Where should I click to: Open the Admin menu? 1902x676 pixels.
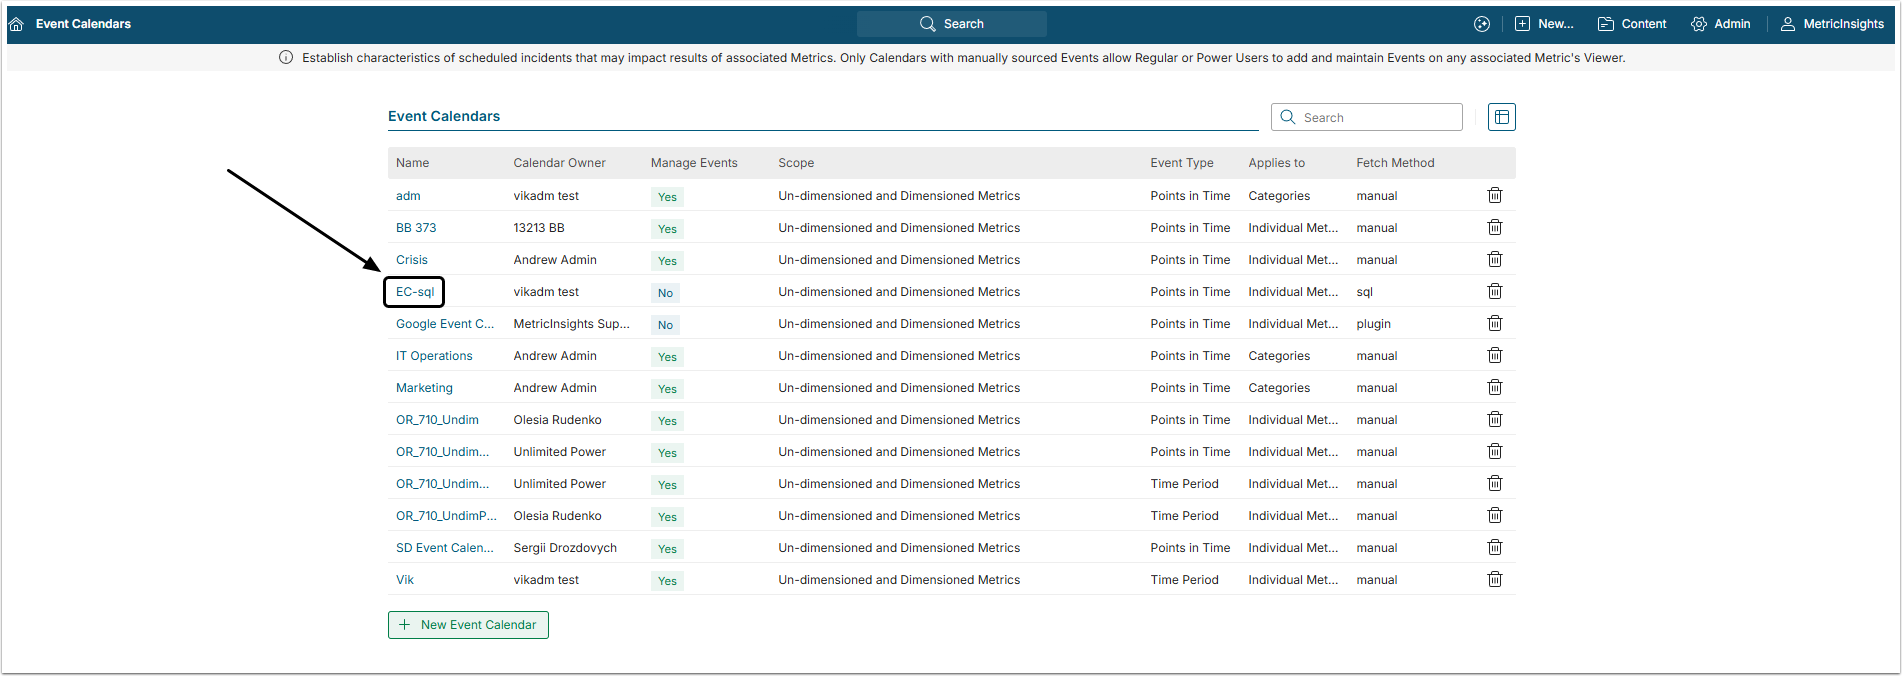coord(1720,24)
